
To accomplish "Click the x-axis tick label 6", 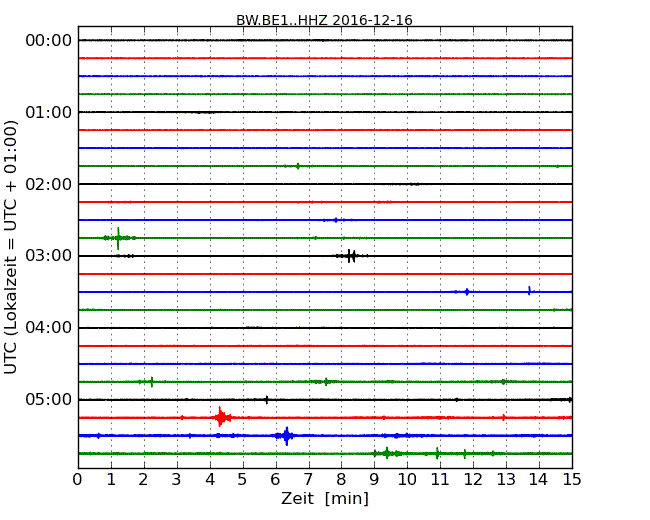I will tap(275, 480).
